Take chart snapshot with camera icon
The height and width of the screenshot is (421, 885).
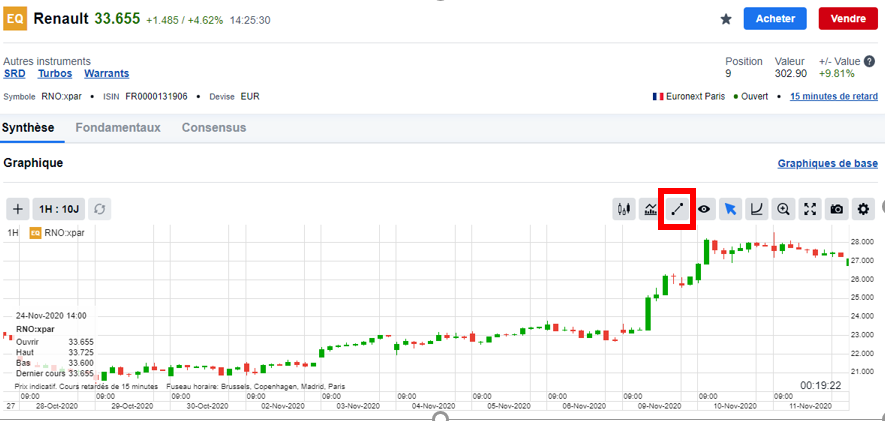pyautogui.click(x=836, y=209)
